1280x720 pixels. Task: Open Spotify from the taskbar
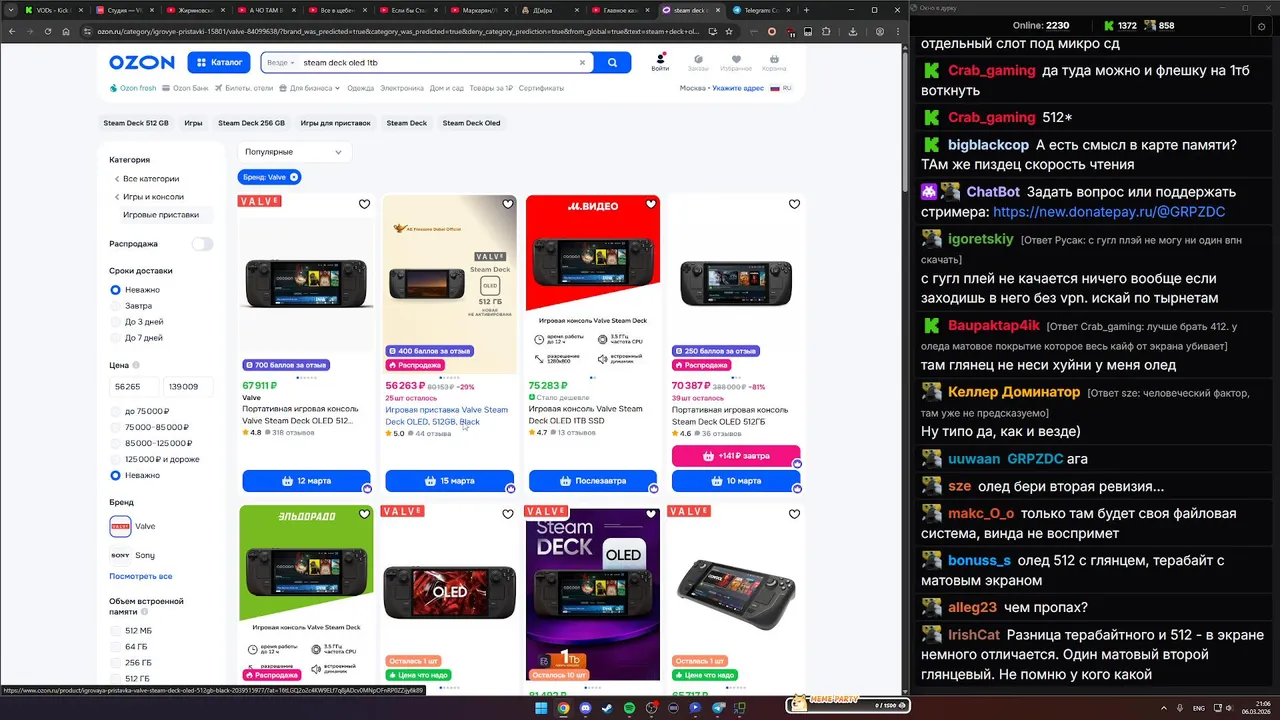coord(629,708)
